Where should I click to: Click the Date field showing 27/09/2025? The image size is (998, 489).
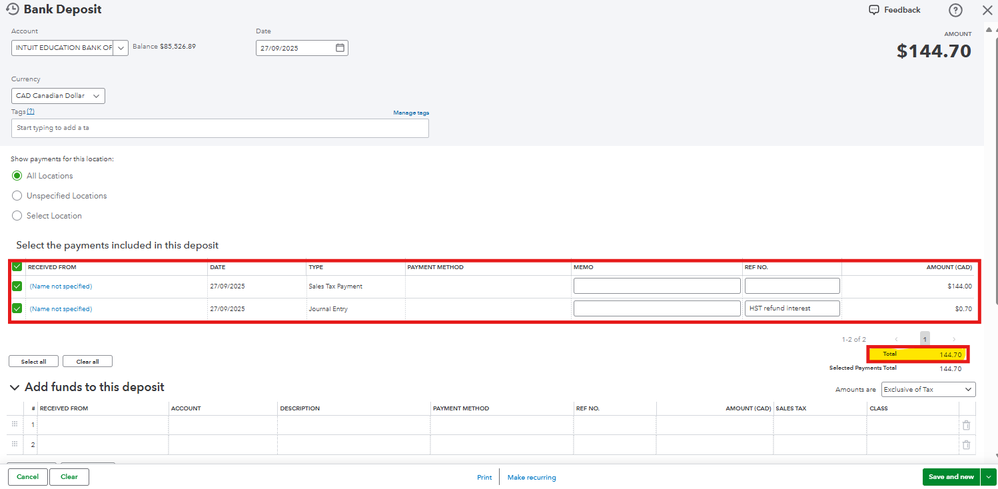point(302,48)
